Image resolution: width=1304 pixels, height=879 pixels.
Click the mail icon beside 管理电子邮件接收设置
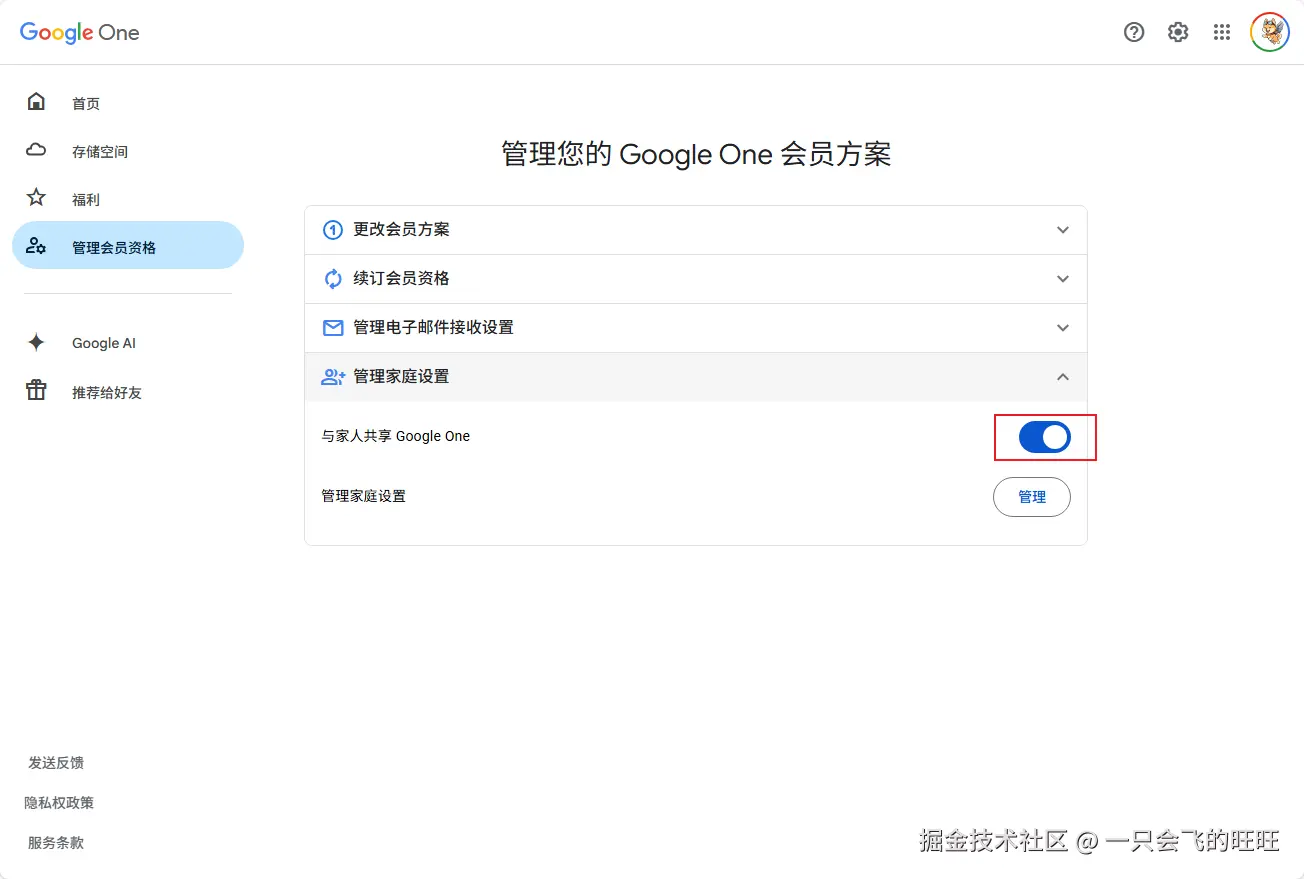[333, 328]
